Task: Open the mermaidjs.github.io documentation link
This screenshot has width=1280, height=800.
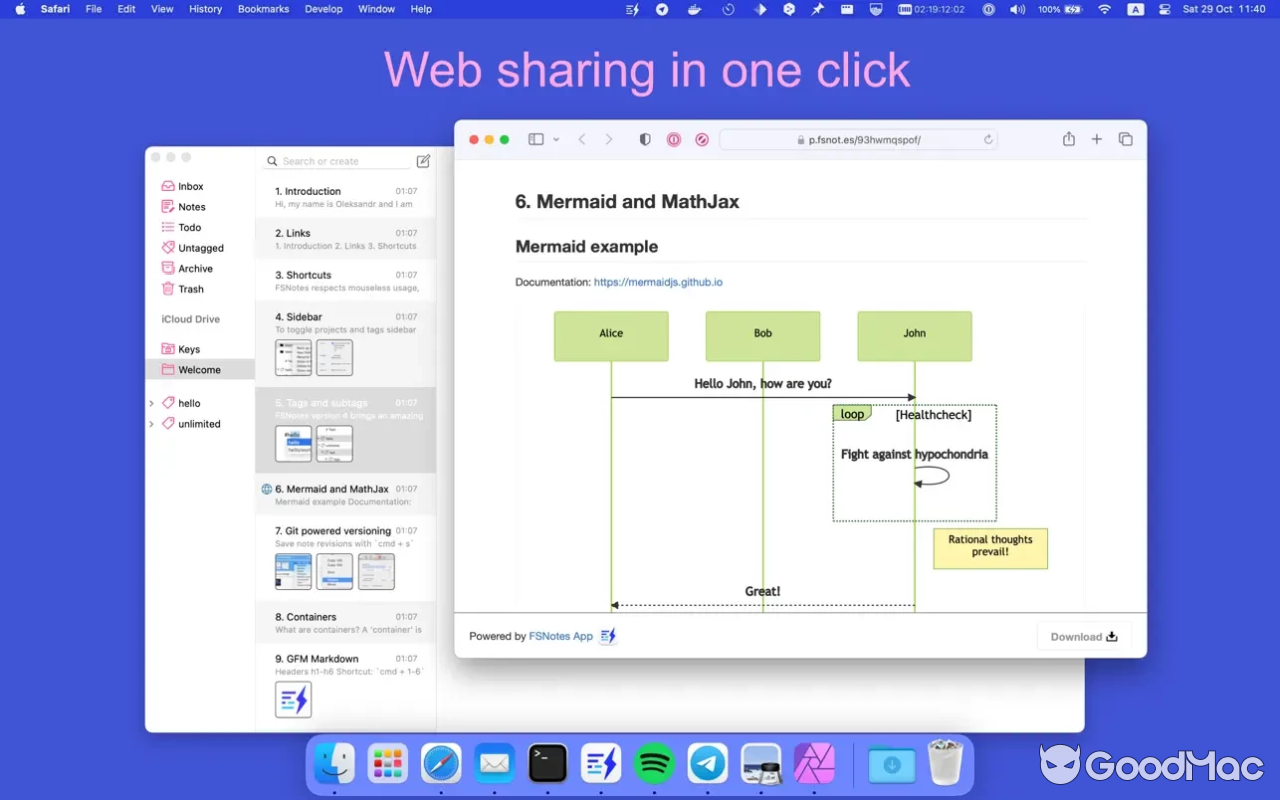Action: [x=657, y=282]
